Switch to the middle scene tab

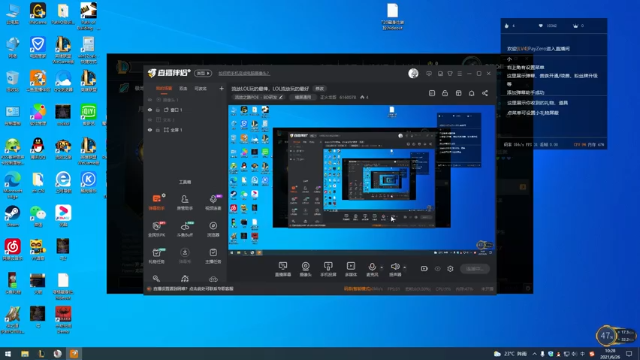(183, 88)
